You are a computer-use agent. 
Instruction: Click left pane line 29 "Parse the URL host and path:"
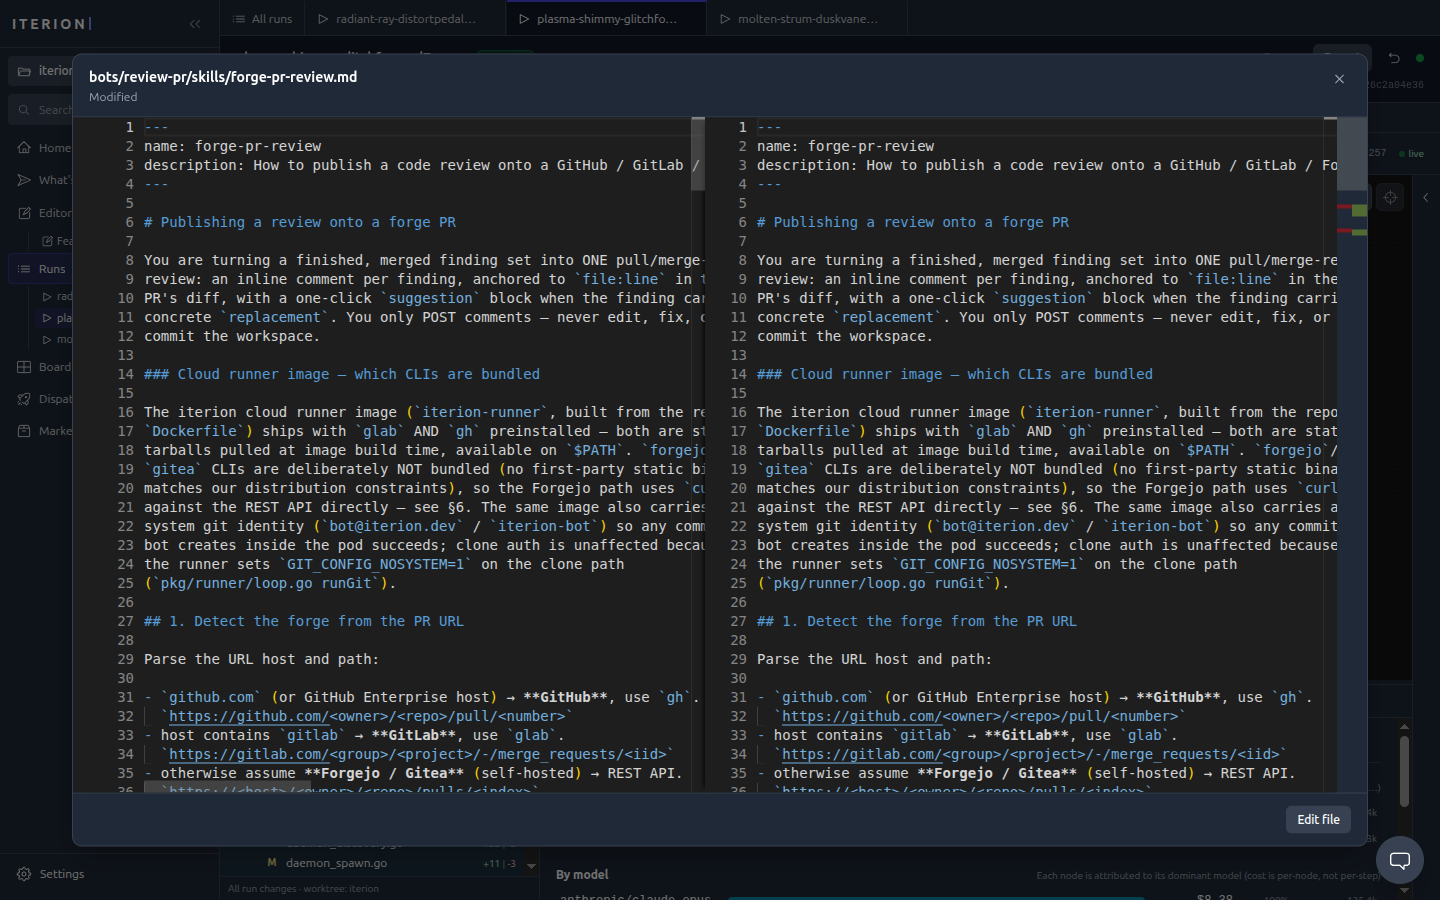(262, 659)
